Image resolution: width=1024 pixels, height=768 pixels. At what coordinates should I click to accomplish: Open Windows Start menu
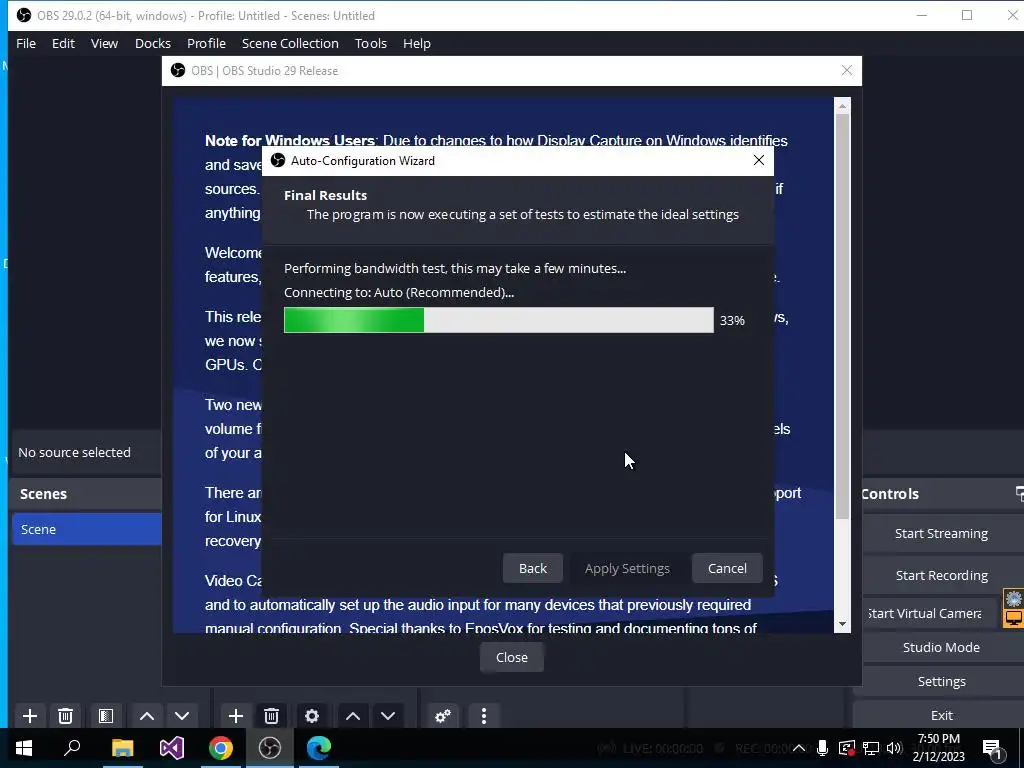tap(24, 748)
